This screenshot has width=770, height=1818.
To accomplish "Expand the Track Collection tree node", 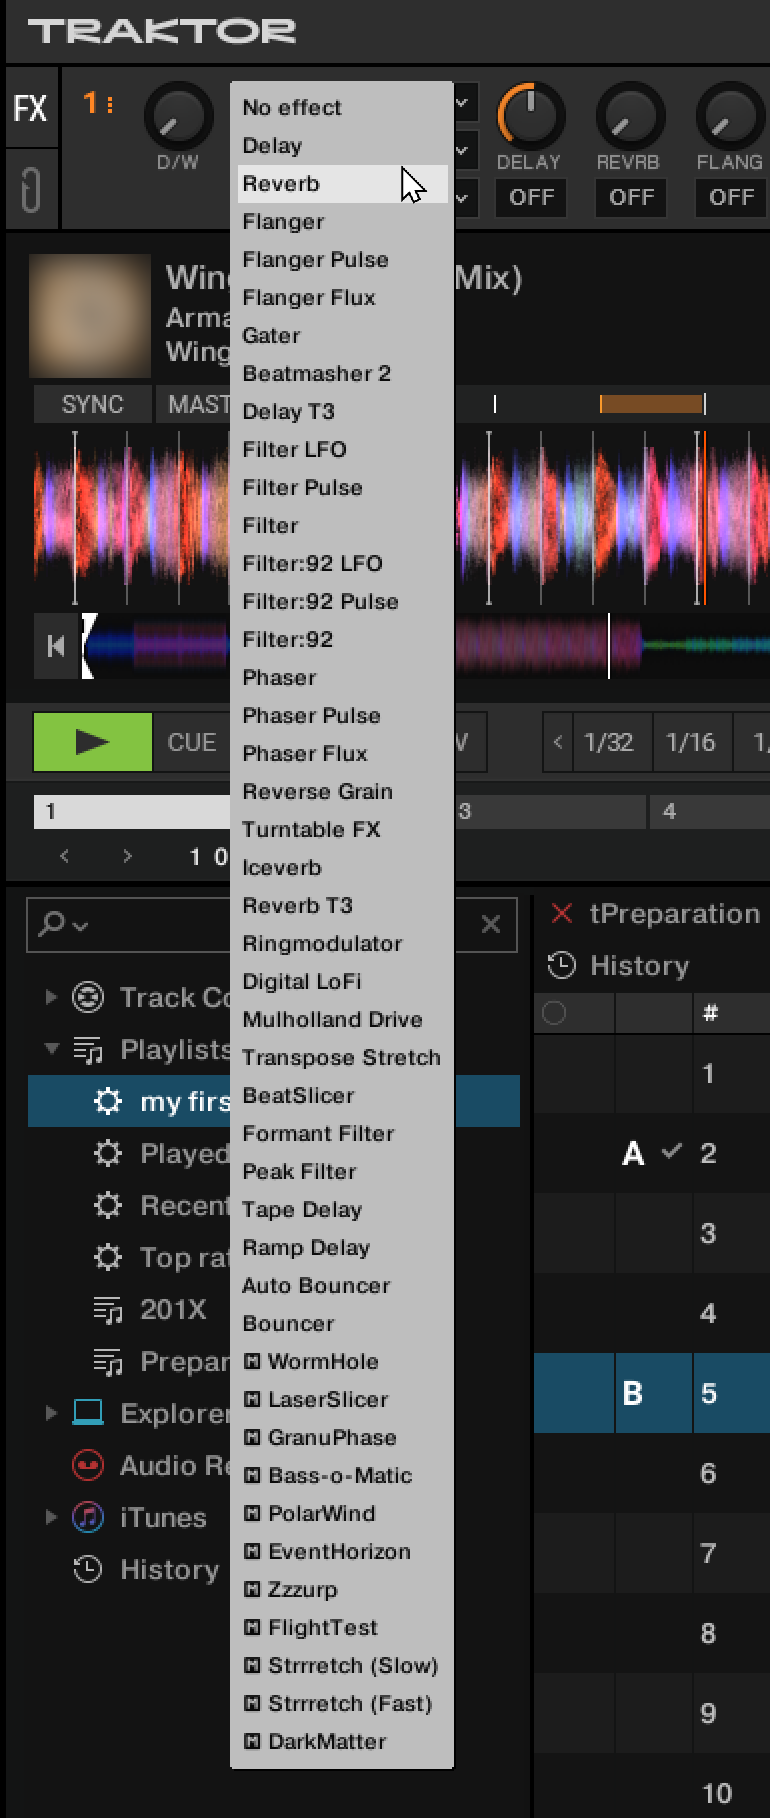I will pos(51,996).
